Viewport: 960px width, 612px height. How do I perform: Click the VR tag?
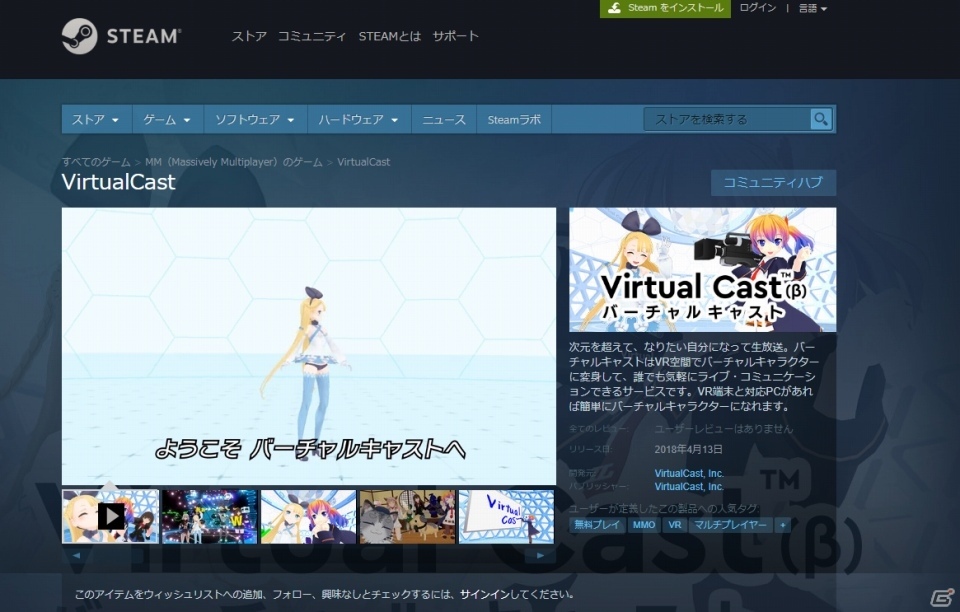point(675,525)
